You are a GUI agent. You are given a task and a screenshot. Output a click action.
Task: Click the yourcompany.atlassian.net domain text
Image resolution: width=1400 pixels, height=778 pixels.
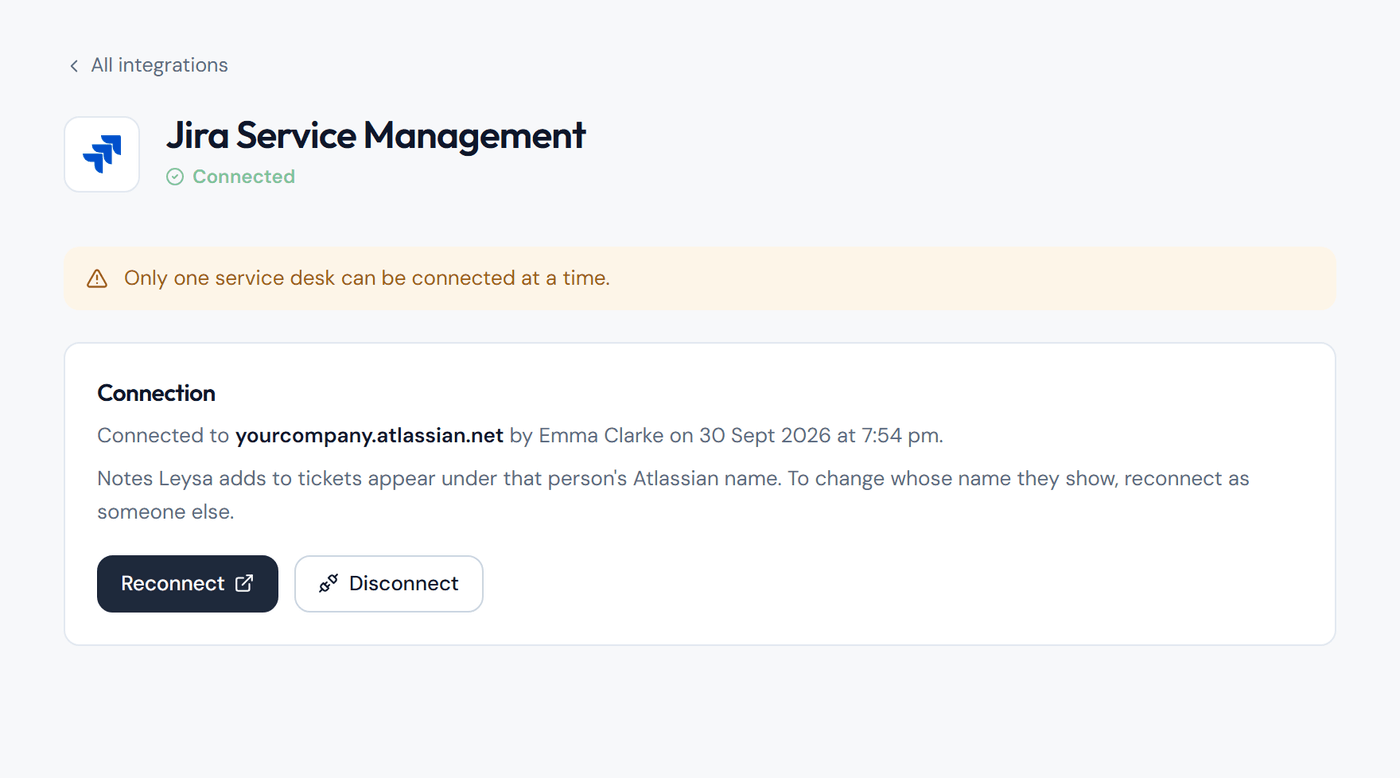pos(369,436)
